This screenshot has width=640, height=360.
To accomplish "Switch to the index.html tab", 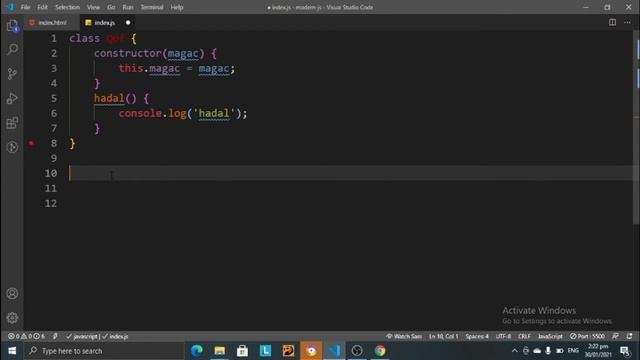I will point(52,23).
